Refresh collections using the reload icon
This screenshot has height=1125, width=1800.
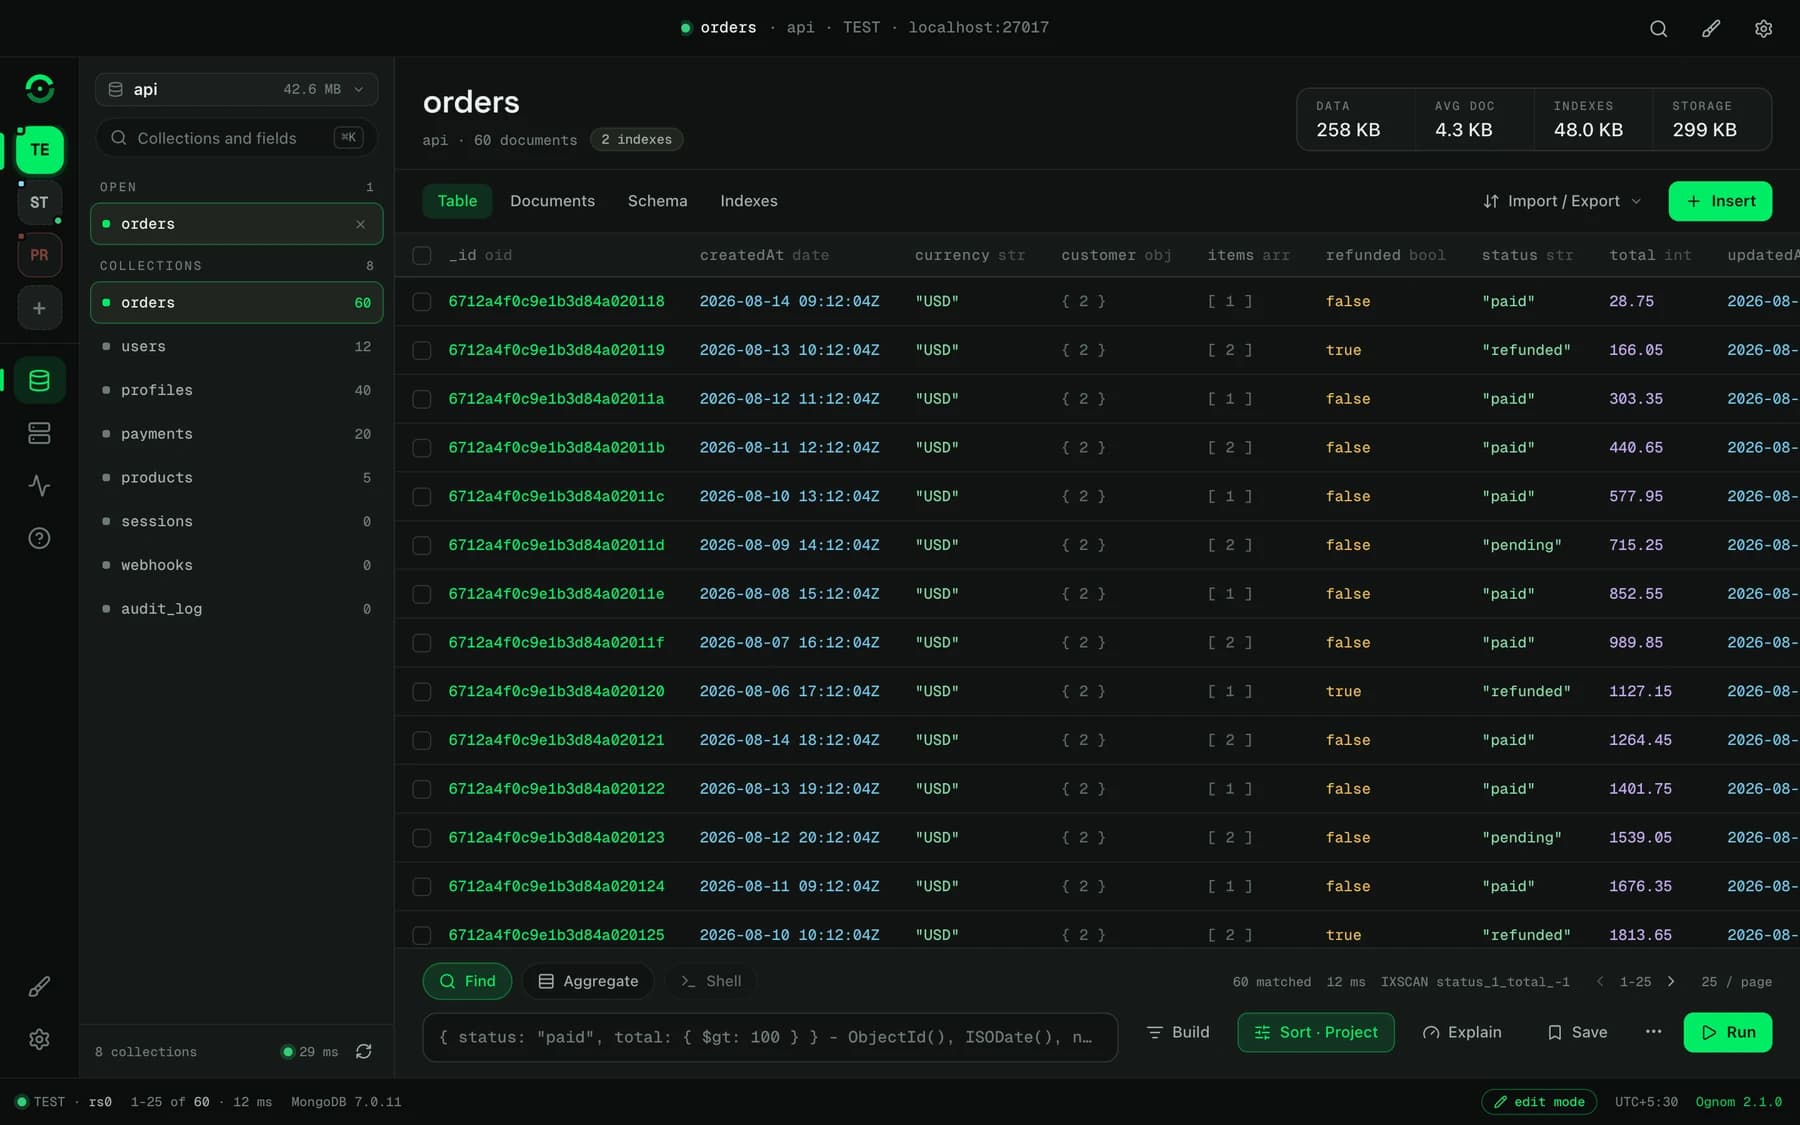(x=364, y=1051)
